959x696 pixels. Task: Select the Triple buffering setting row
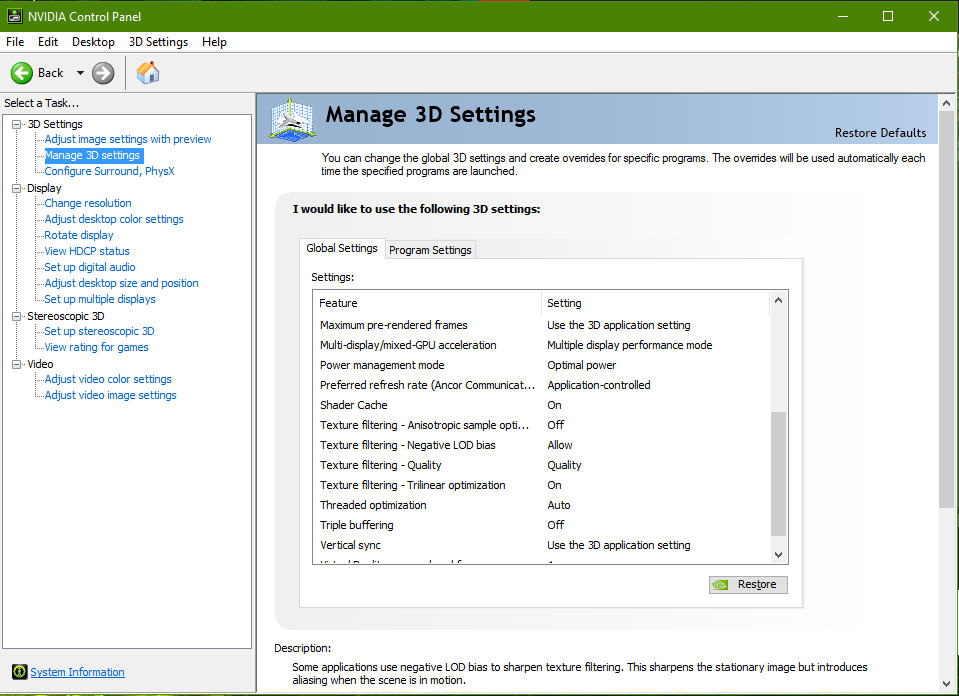tap(357, 525)
